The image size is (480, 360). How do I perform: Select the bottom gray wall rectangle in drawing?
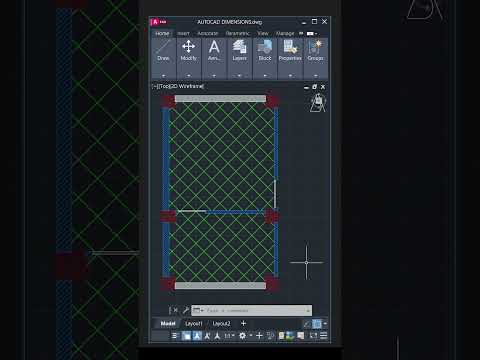tap(220, 286)
